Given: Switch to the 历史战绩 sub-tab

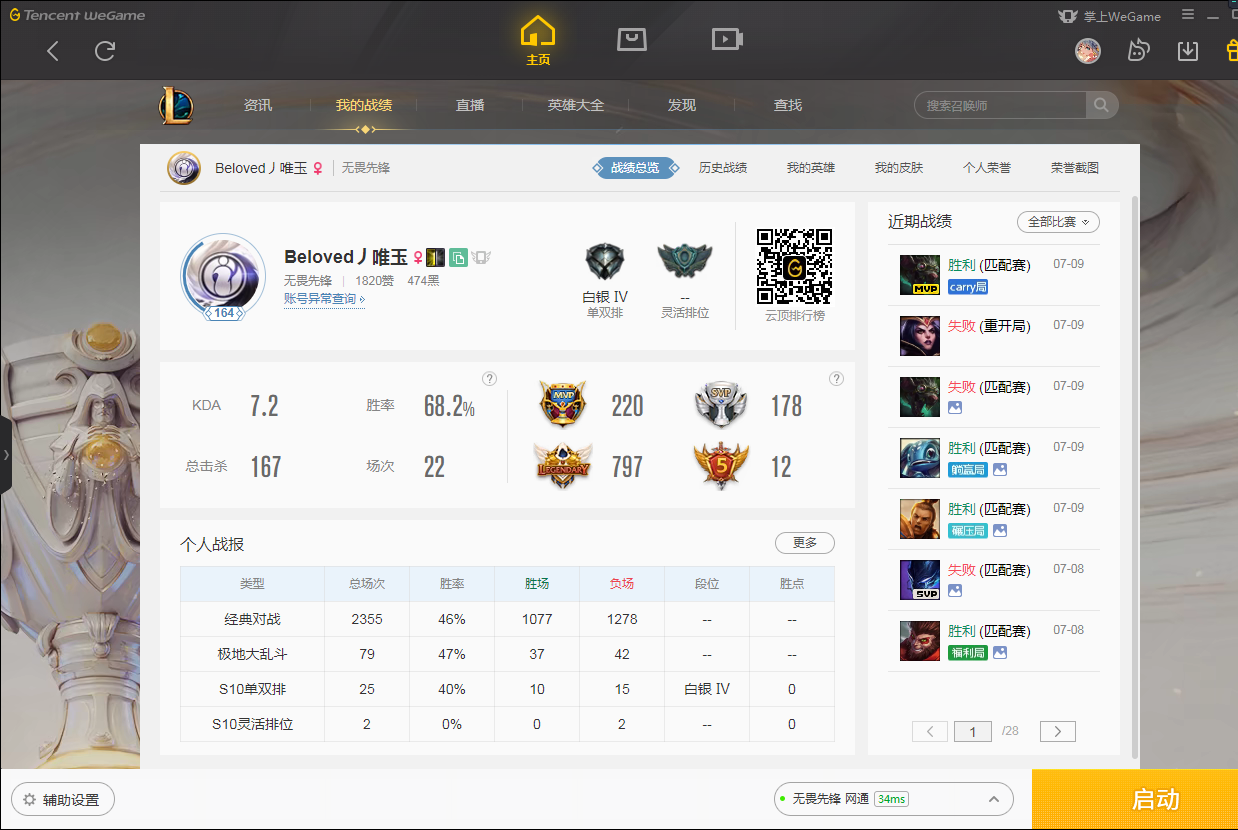Looking at the screenshot, I should pyautogui.click(x=723, y=168).
